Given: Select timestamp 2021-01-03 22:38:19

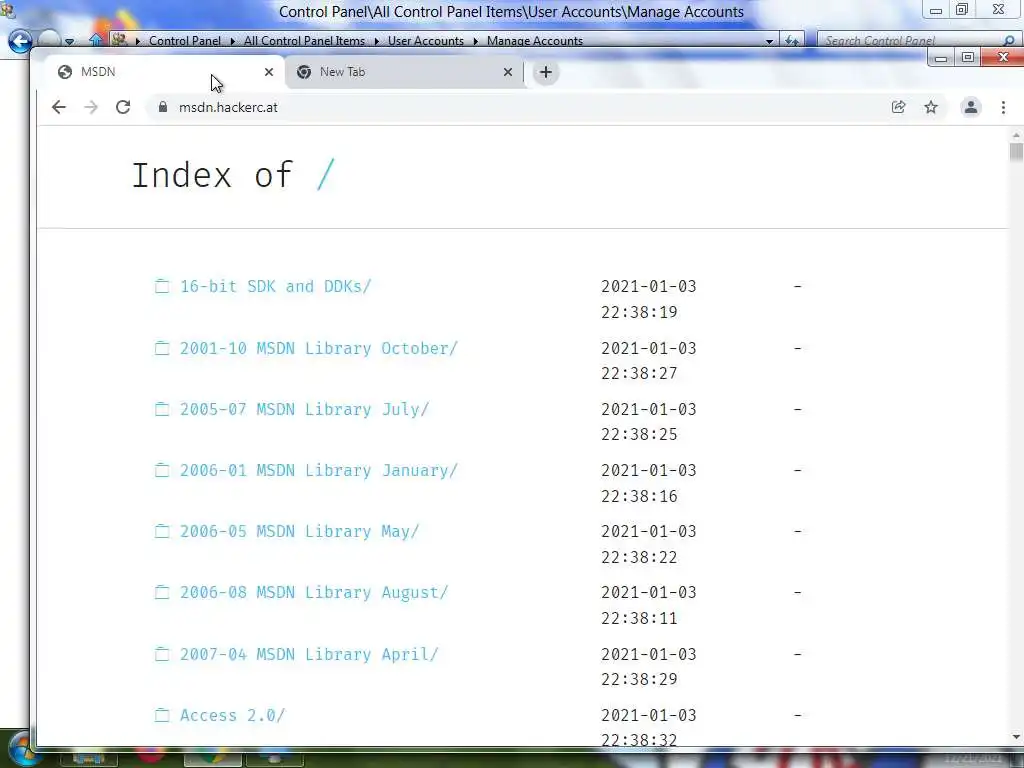Looking at the screenshot, I should (648, 299).
